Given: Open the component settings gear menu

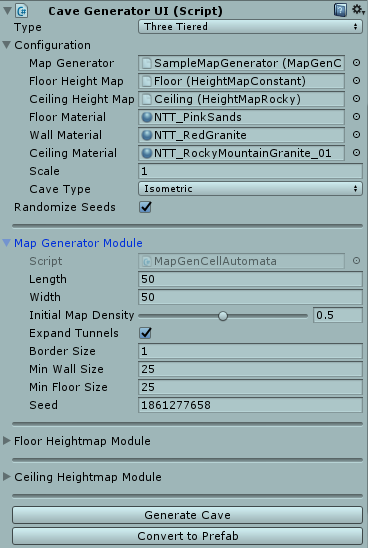Looking at the screenshot, I should coord(358,10).
